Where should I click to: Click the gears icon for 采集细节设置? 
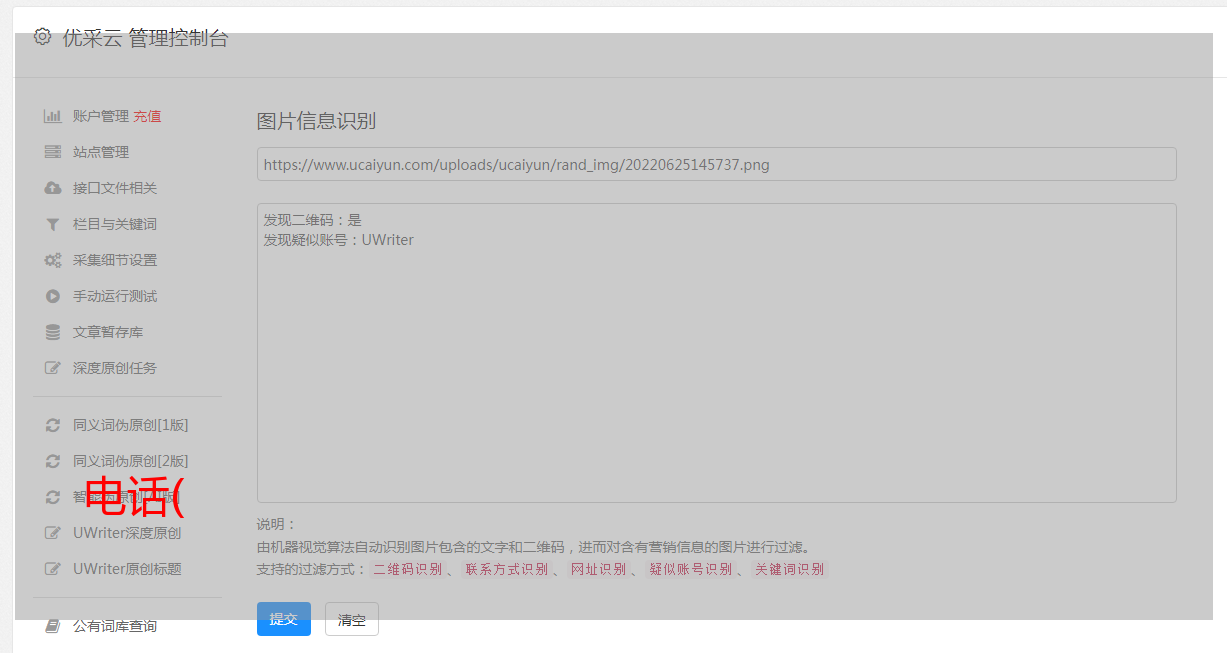53,260
